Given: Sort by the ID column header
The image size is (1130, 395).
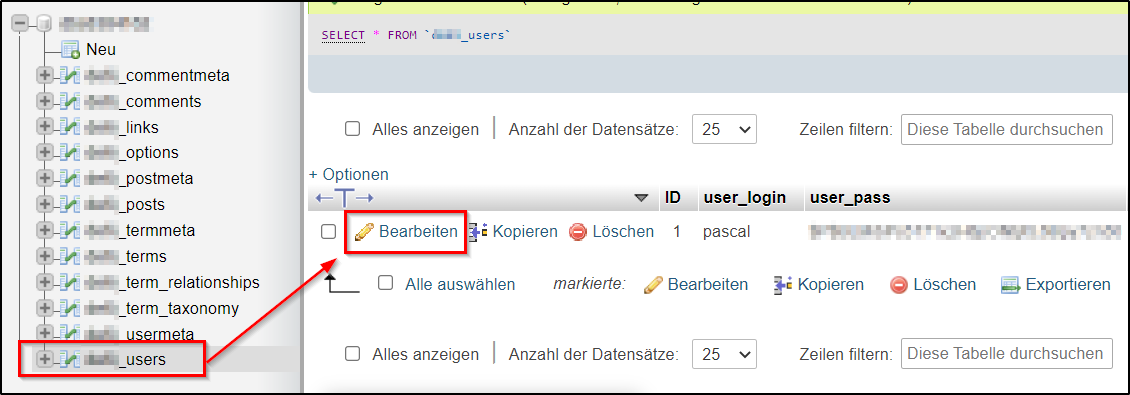Looking at the screenshot, I should click(673, 198).
